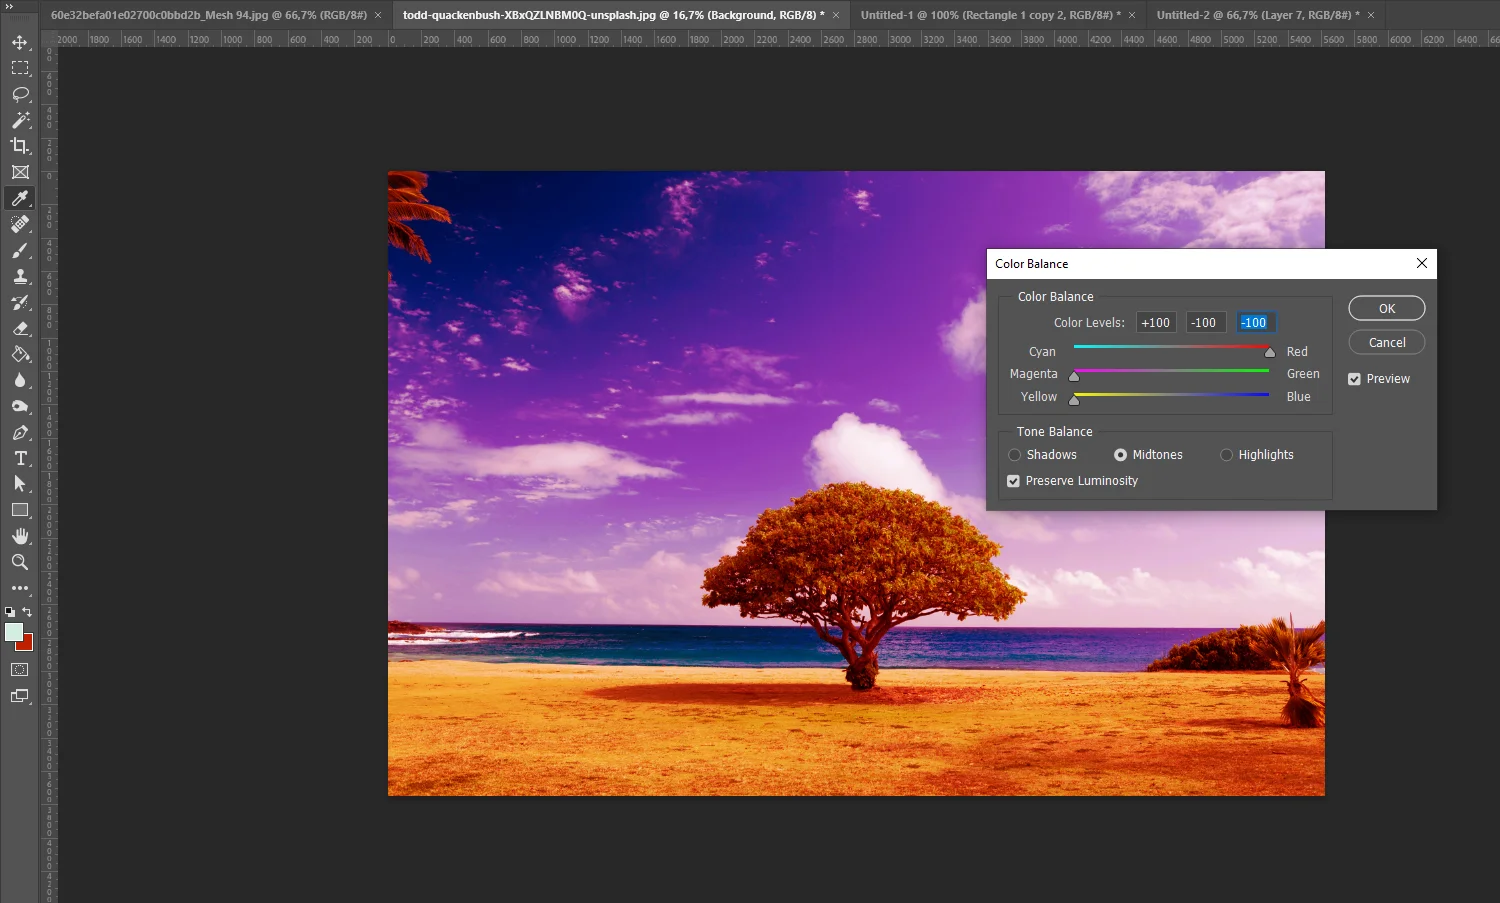Image resolution: width=1500 pixels, height=903 pixels.
Task: Select the Lasso tool
Action: click(x=20, y=94)
